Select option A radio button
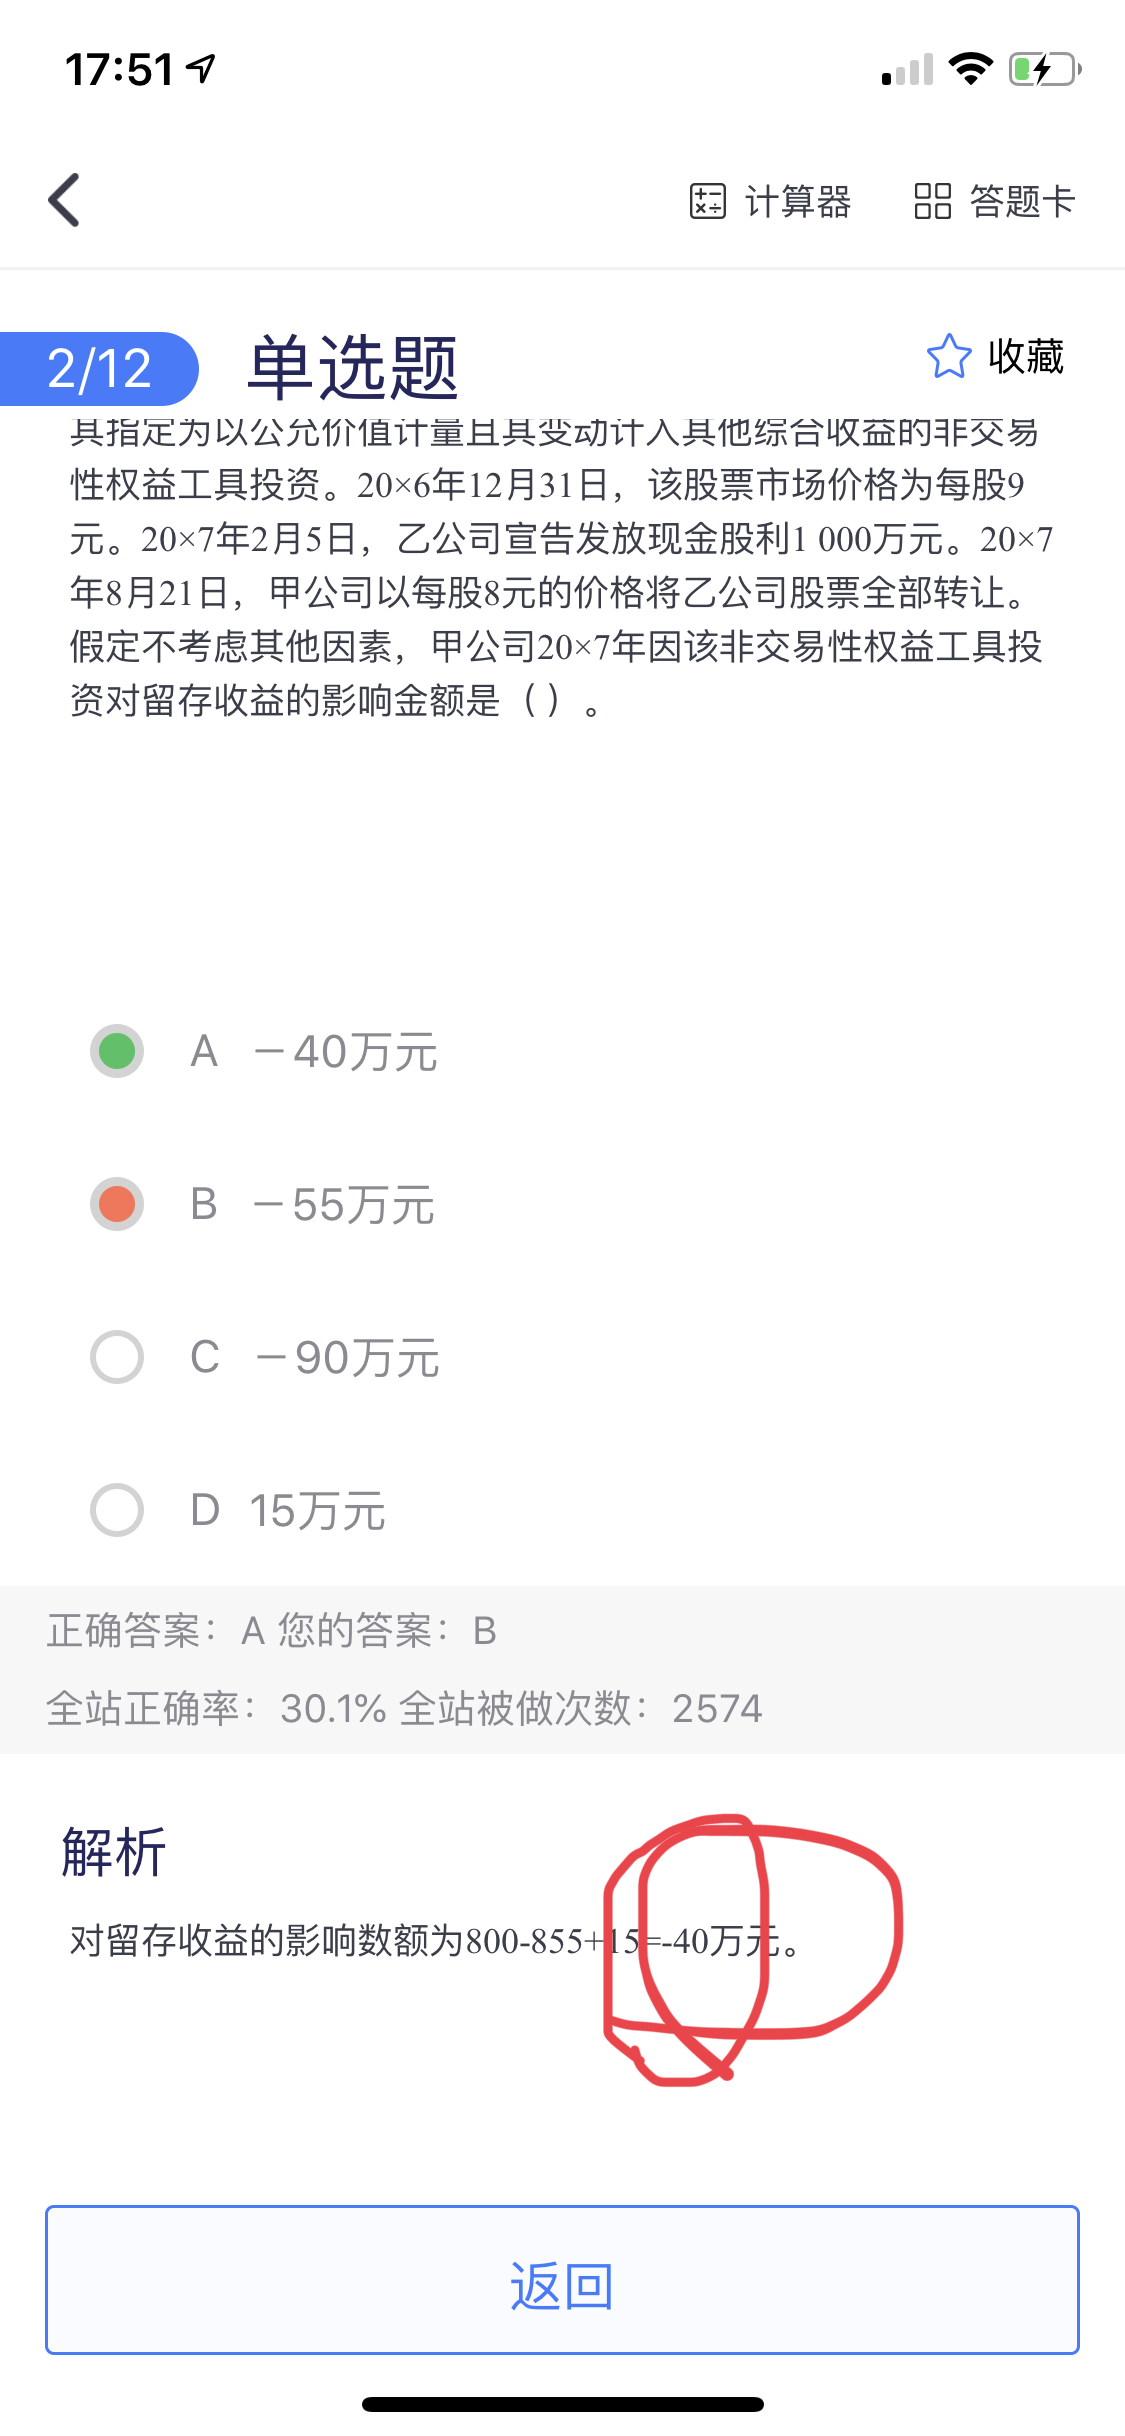 (x=117, y=1051)
